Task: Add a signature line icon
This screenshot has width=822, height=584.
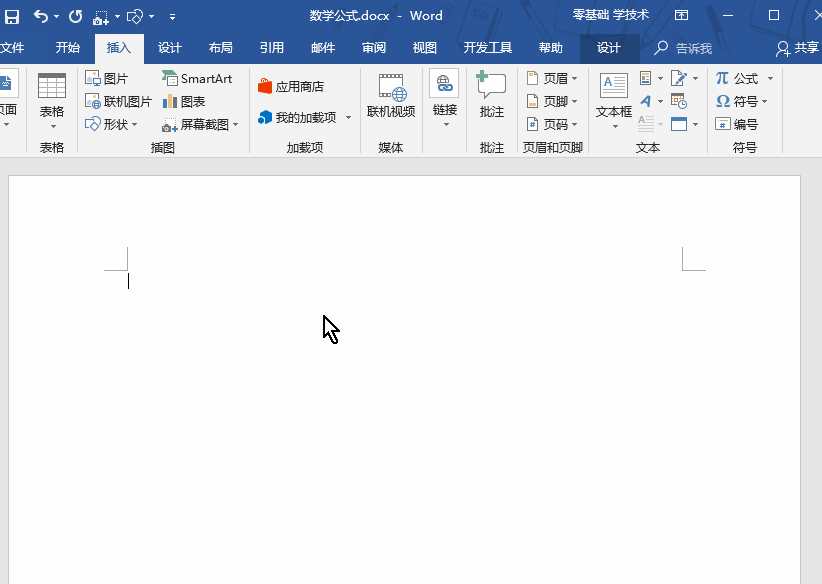Action: 678,79
